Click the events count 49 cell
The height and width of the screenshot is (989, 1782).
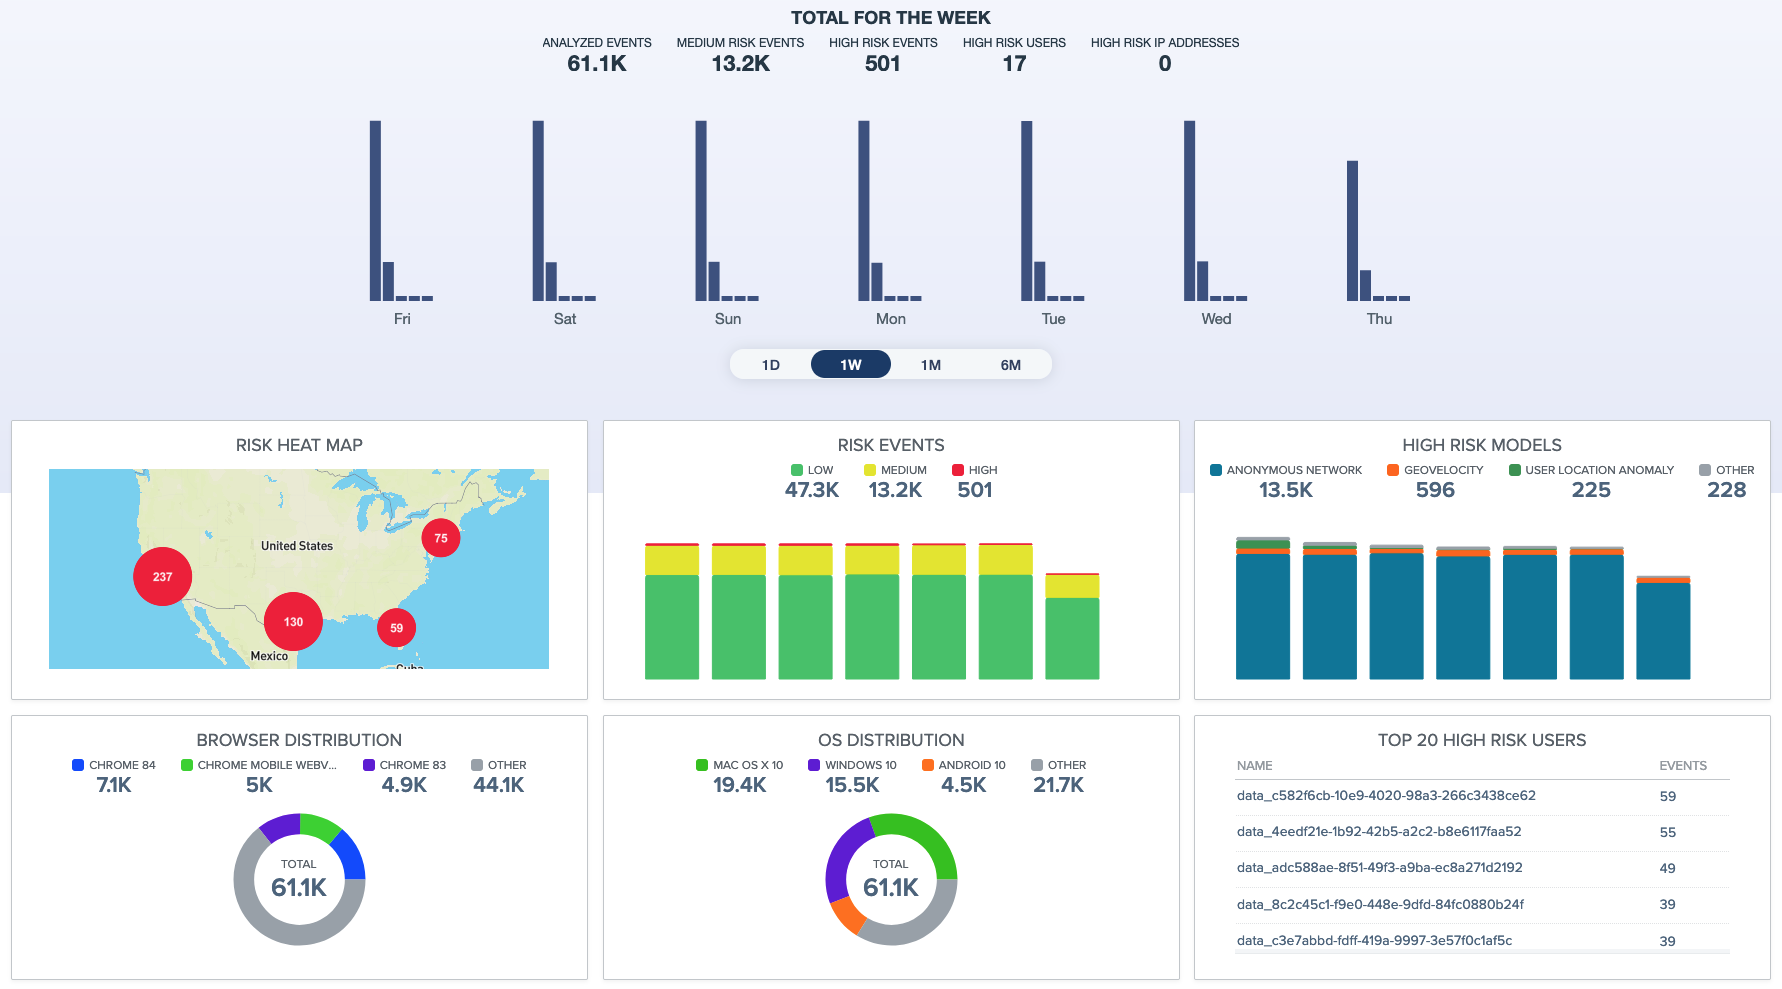[1668, 869]
